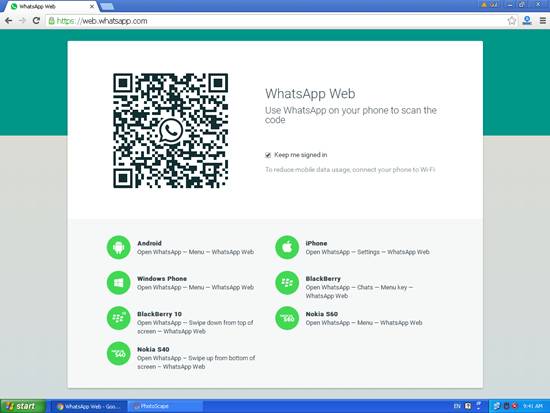Click the WhatsApp QR code
The height and width of the screenshot is (413, 550).
click(x=170, y=131)
